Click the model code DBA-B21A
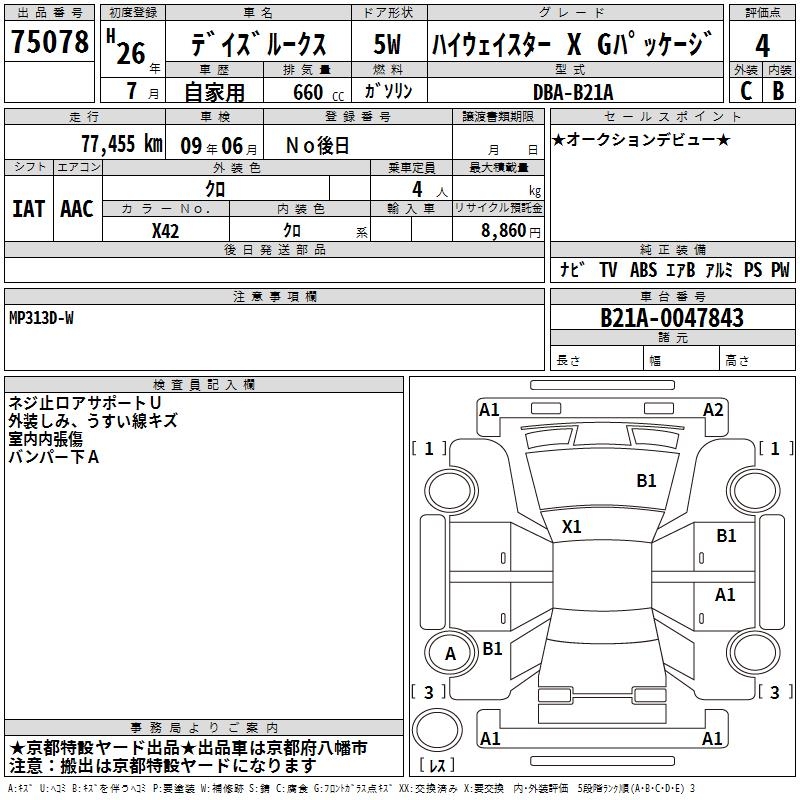This screenshot has height=800, width=800. click(576, 92)
